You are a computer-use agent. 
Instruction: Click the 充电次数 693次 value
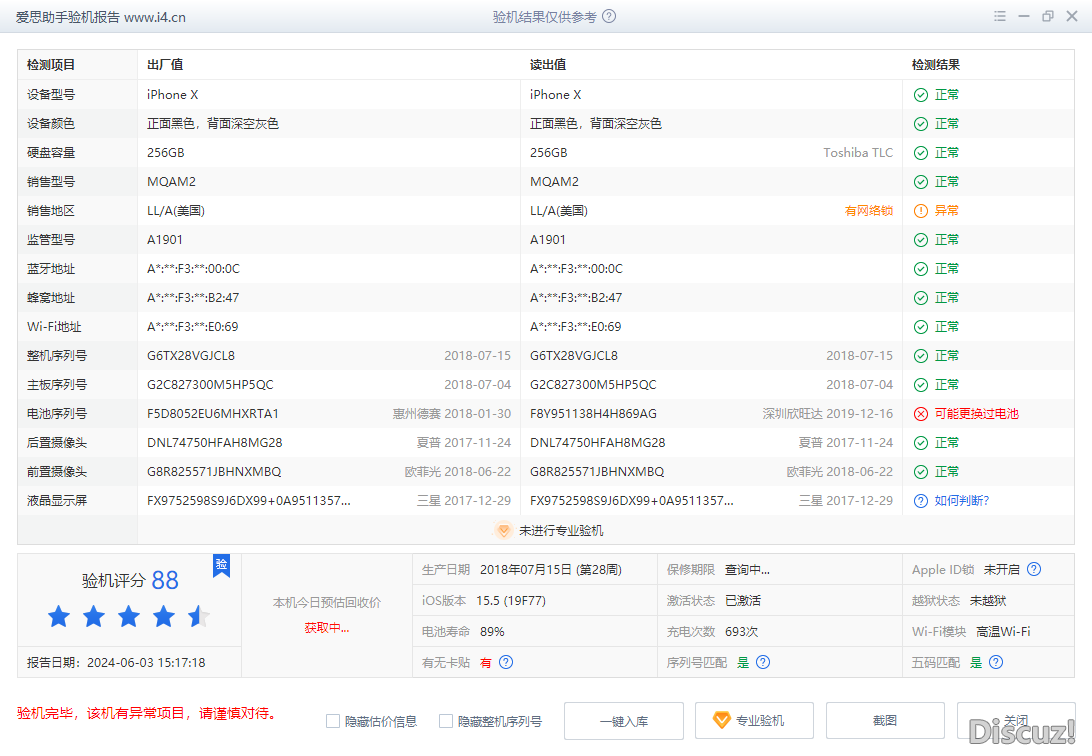(742, 631)
